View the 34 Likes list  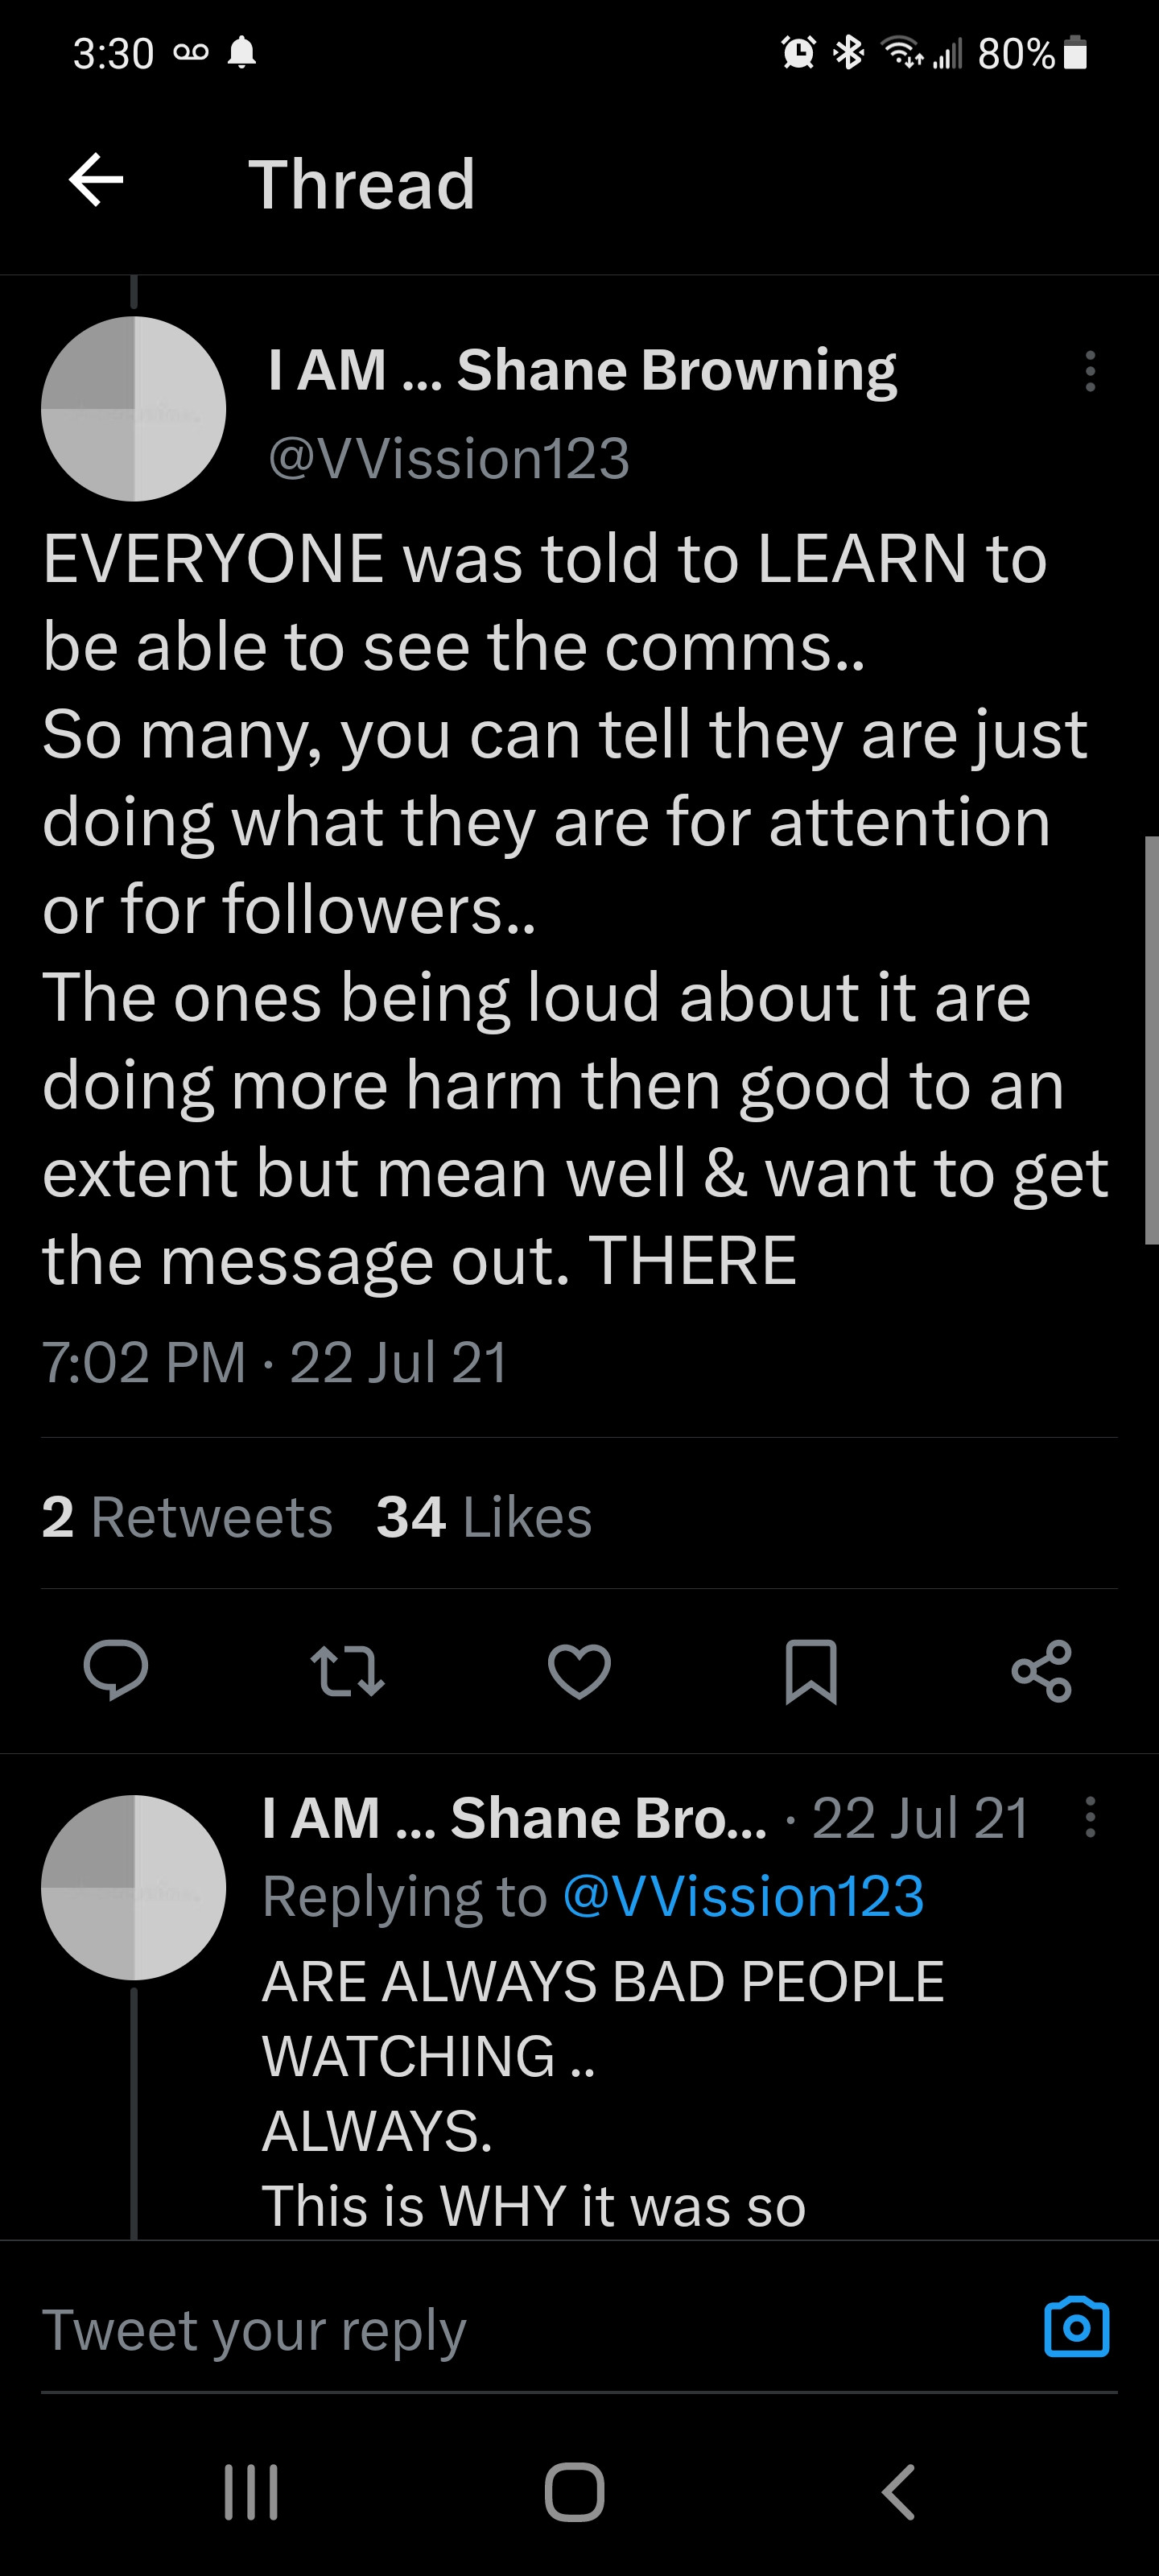pyautogui.click(x=484, y=1517)
